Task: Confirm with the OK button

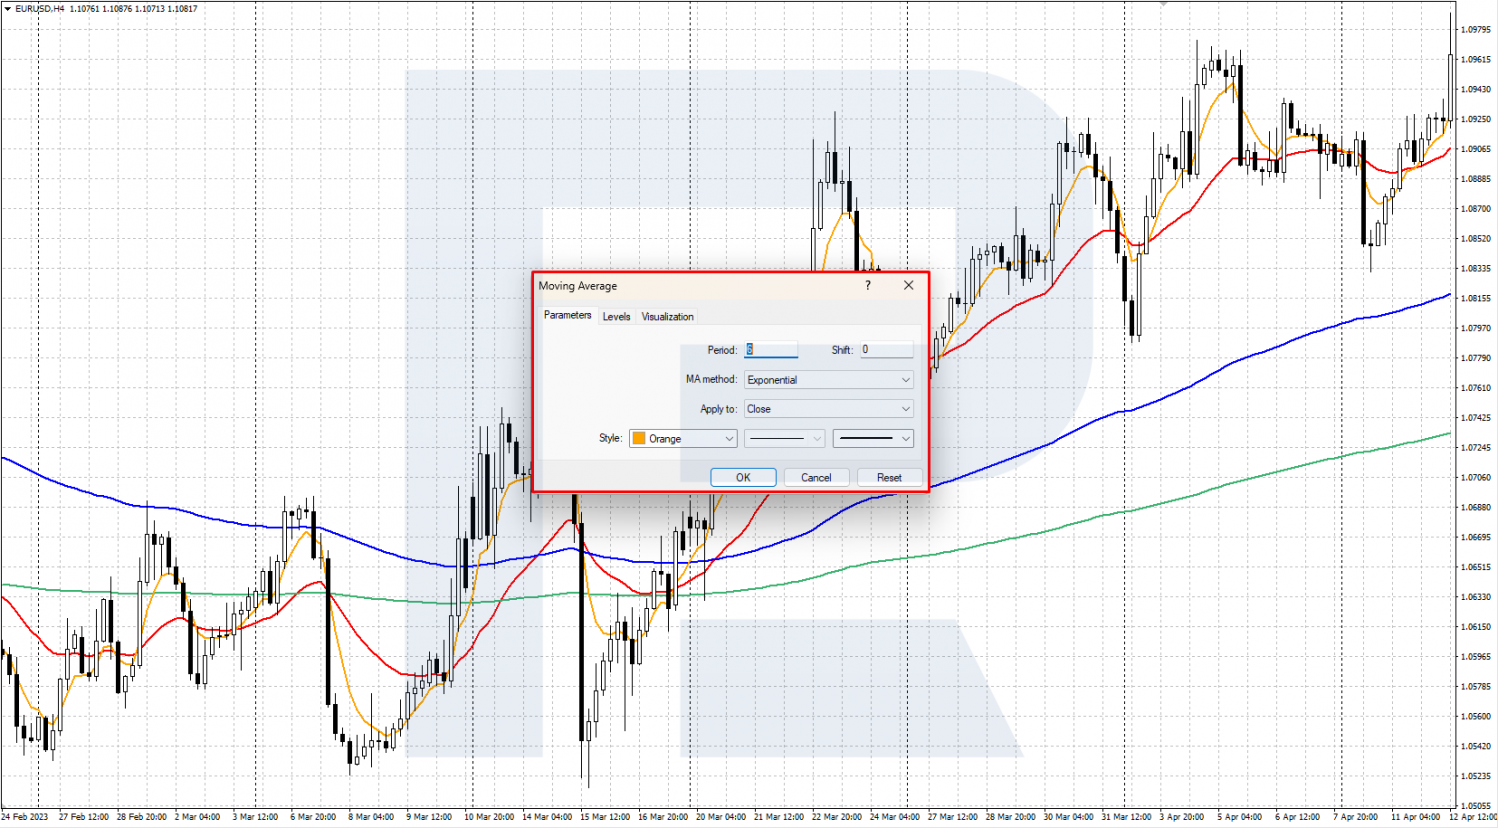Action: [743, 477]
